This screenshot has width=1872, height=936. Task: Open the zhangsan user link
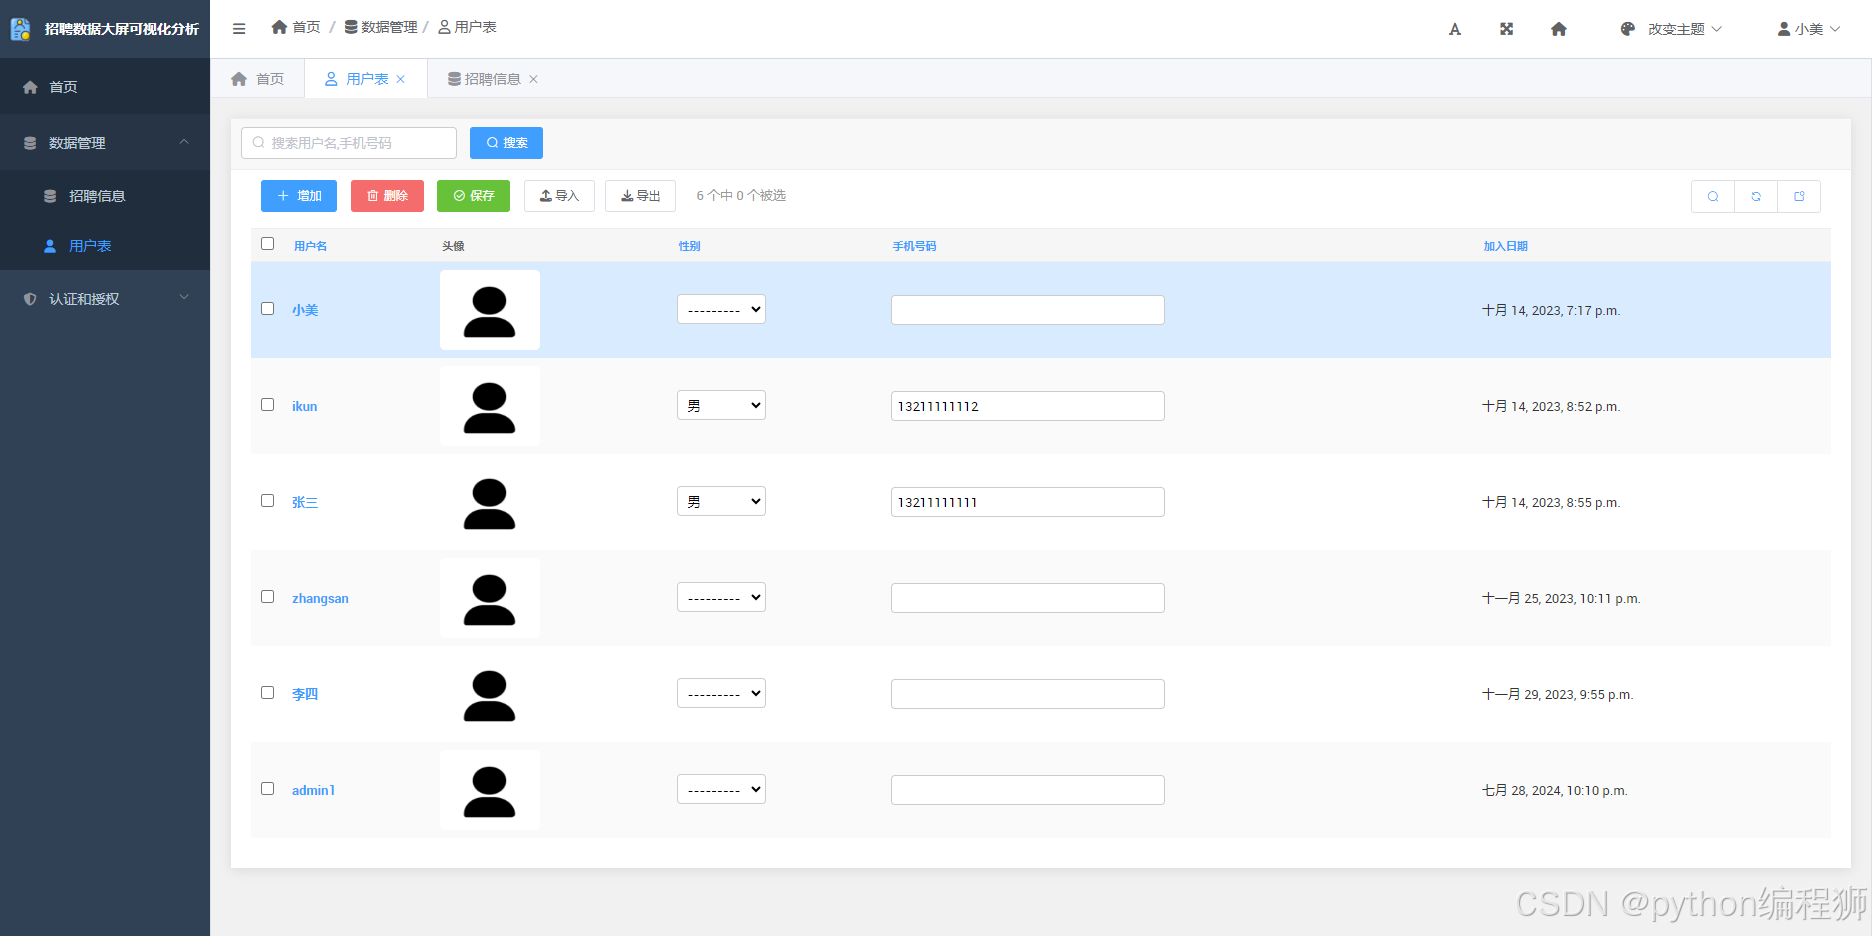click(320, 598)
